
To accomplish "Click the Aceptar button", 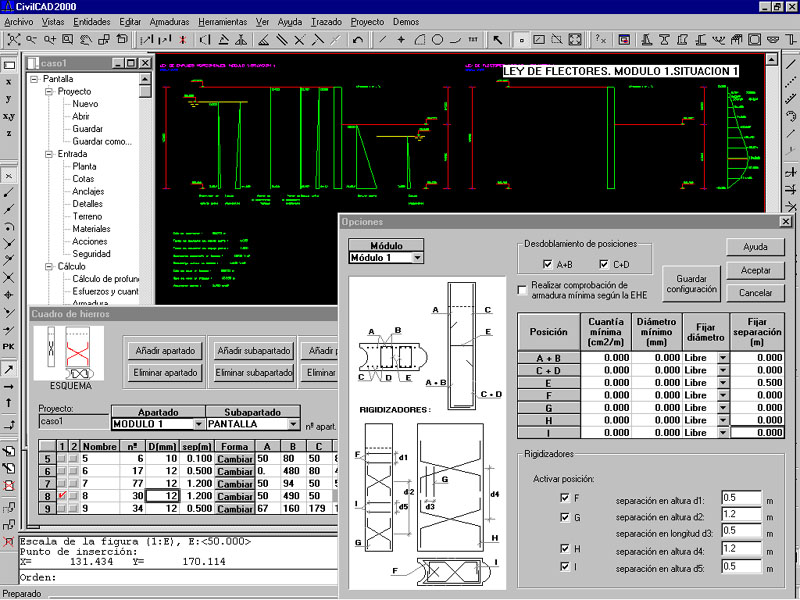I will pyautogui.click(x=755, y=270).
